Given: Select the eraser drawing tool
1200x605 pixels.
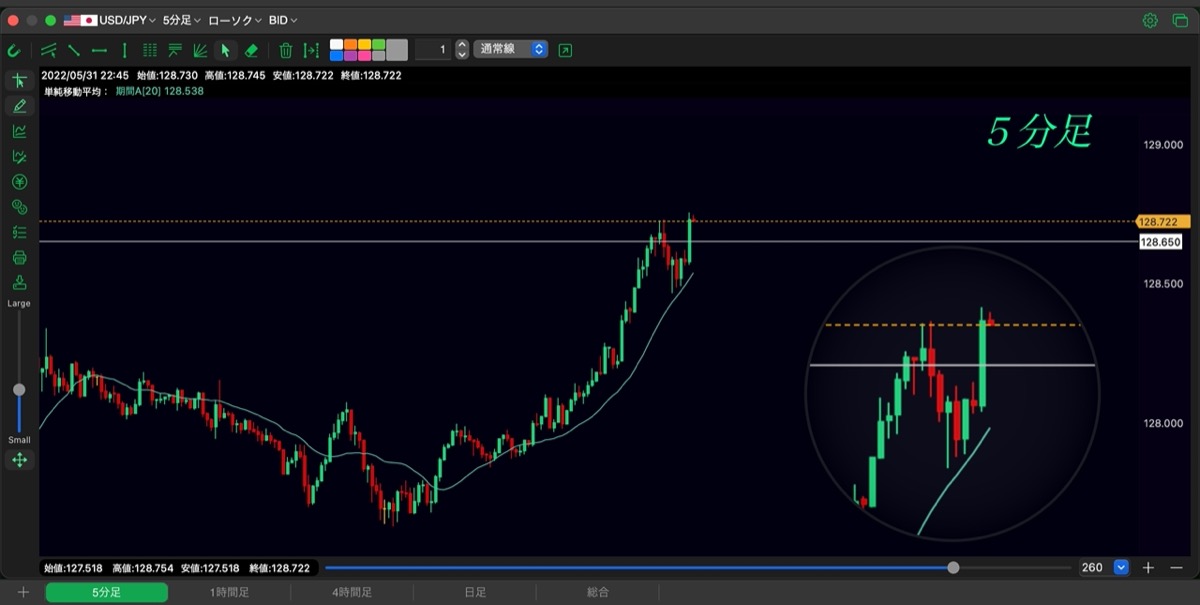Looking at the screenshot, I should click(x=252, y=50).
